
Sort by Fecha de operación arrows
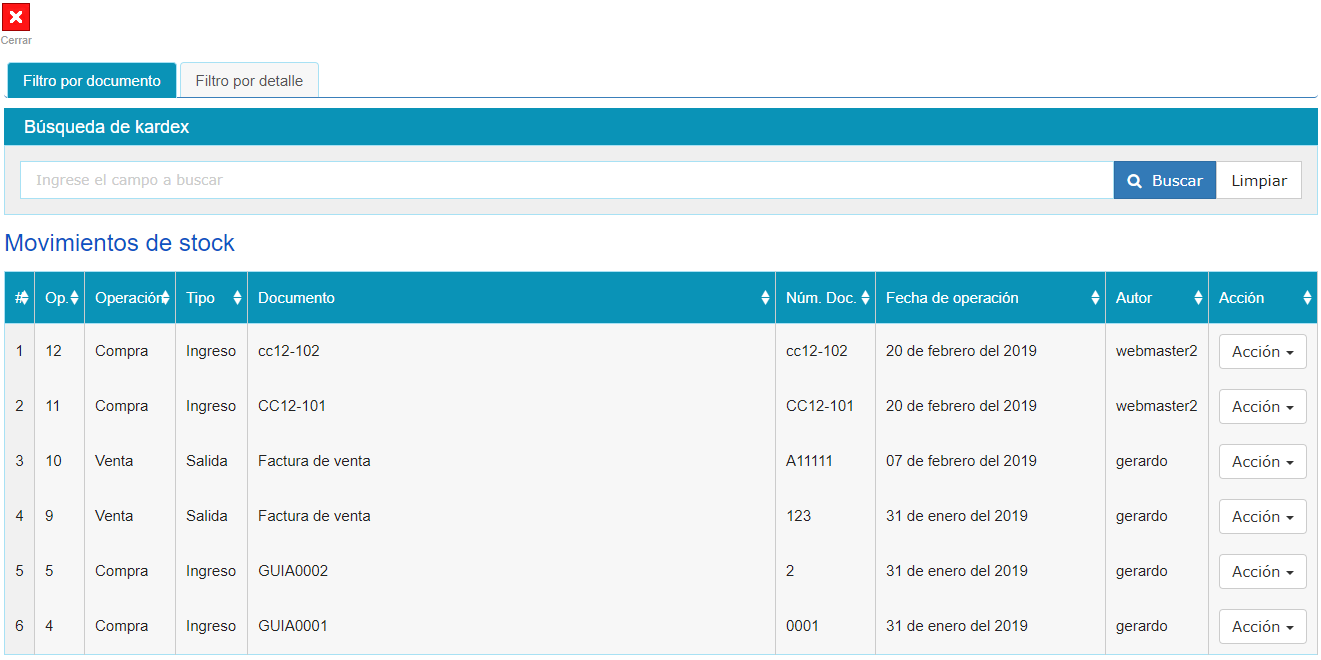(x=1095, y=298)
